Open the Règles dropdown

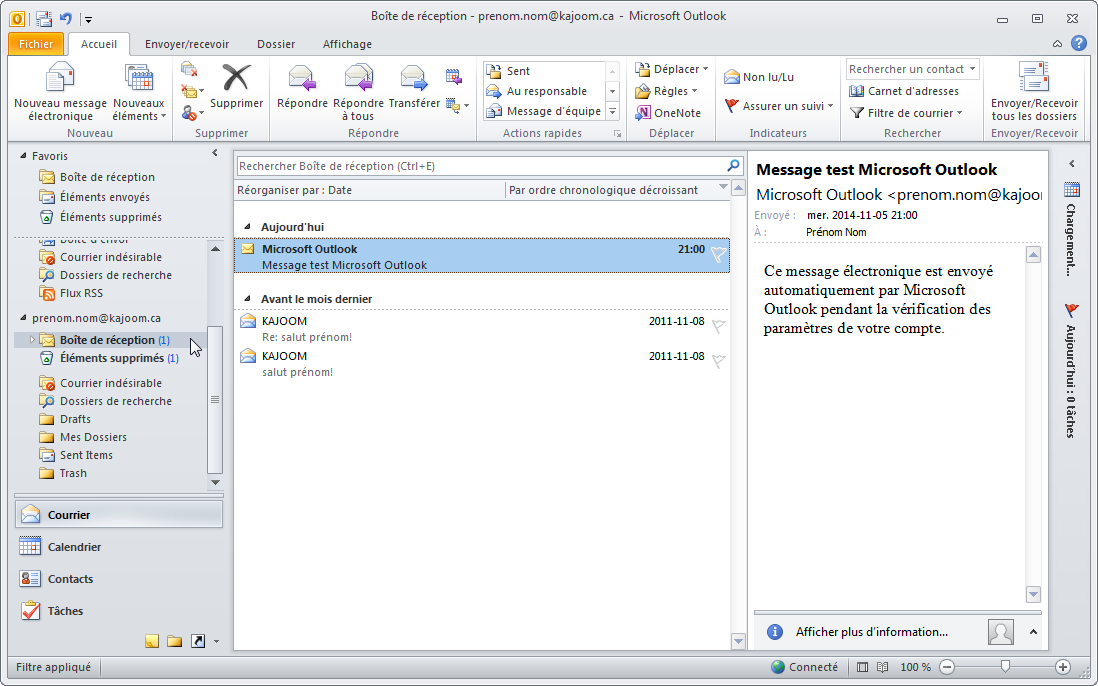(666, 91)
